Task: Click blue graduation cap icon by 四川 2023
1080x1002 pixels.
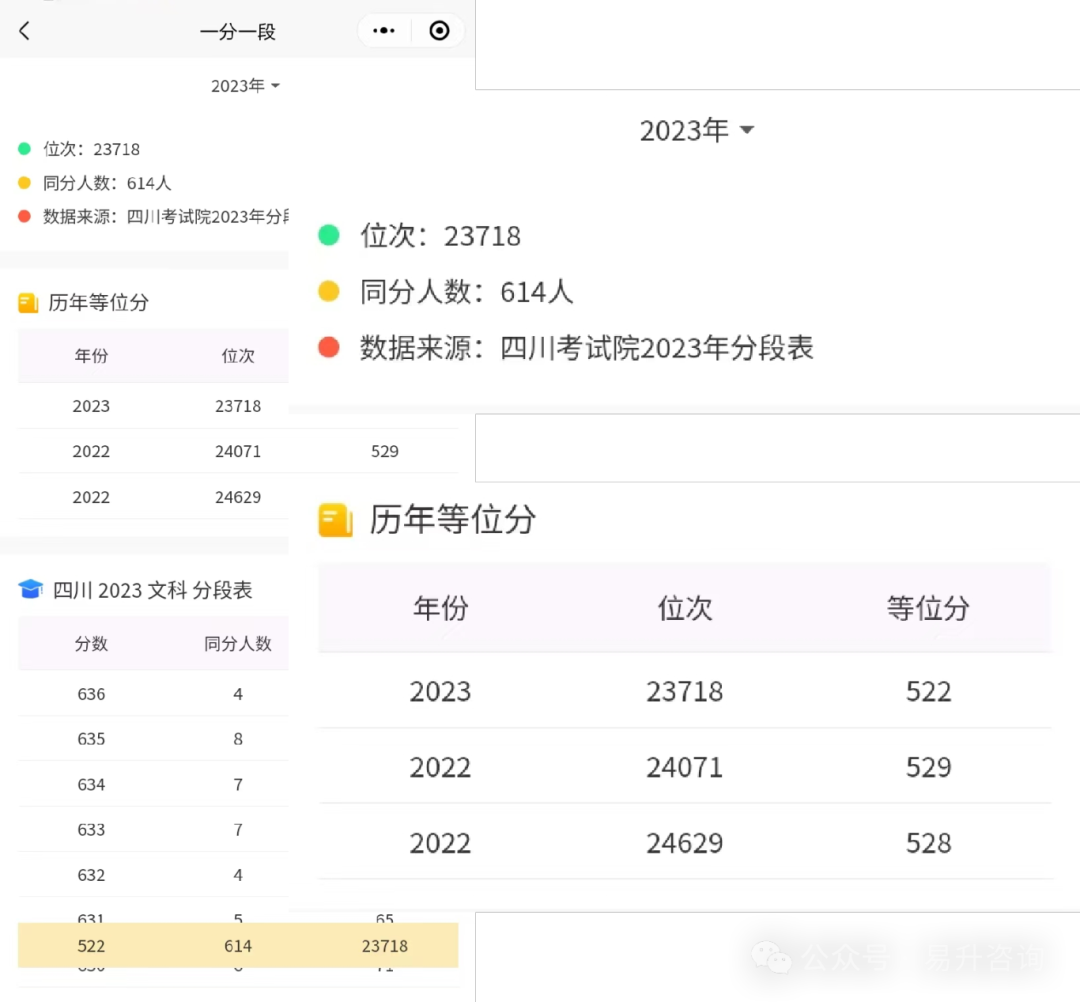Action: 30,589
